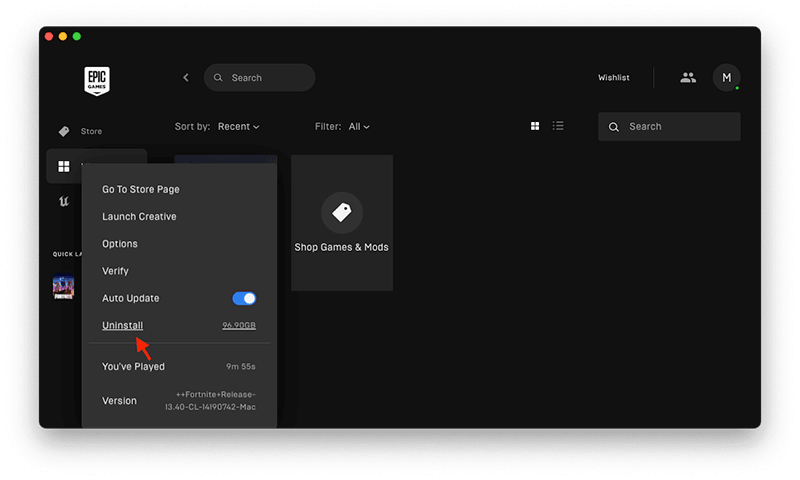Choose Verify in the context menu

click(x=115, y=271)
